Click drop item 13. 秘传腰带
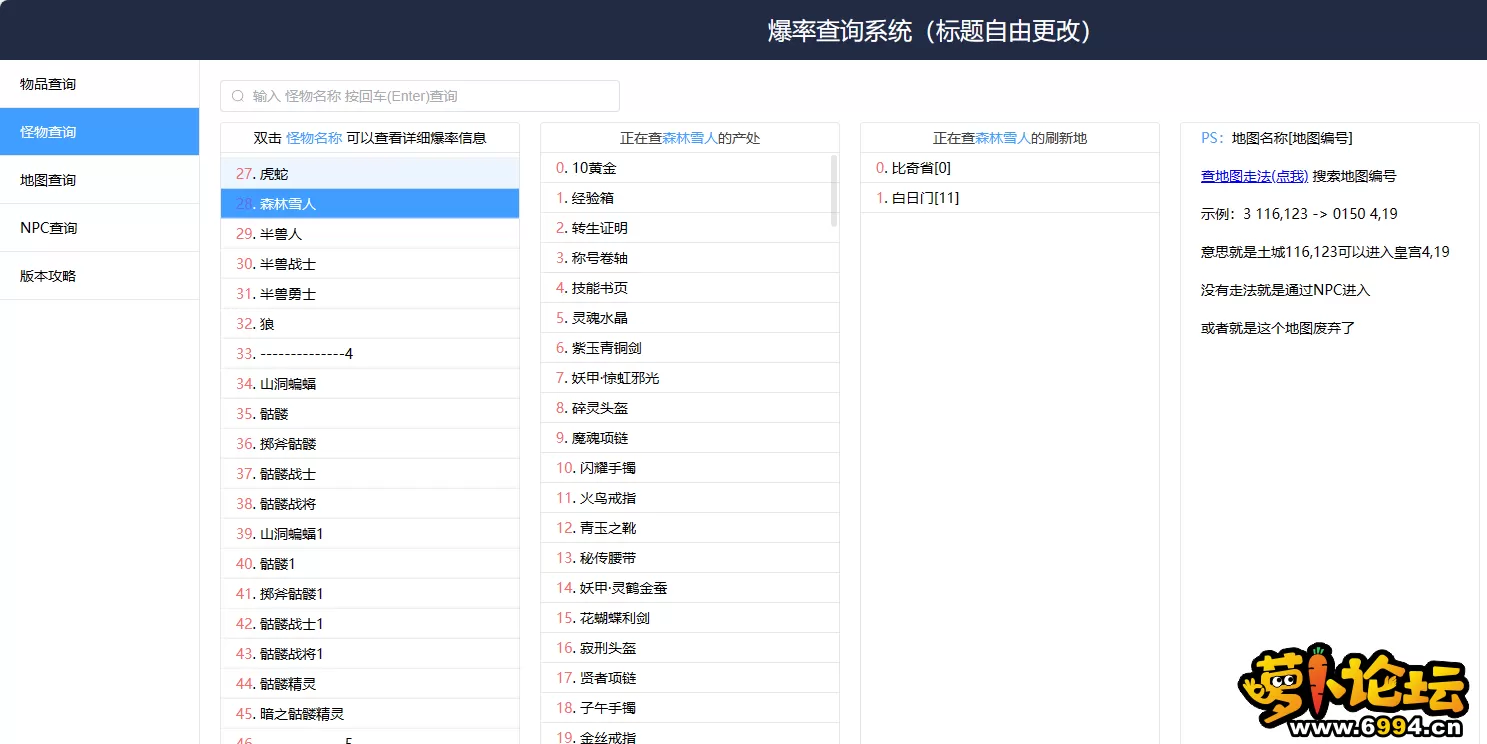The height and width of the screenshot is (744, 1487). (x=690, y=558)
